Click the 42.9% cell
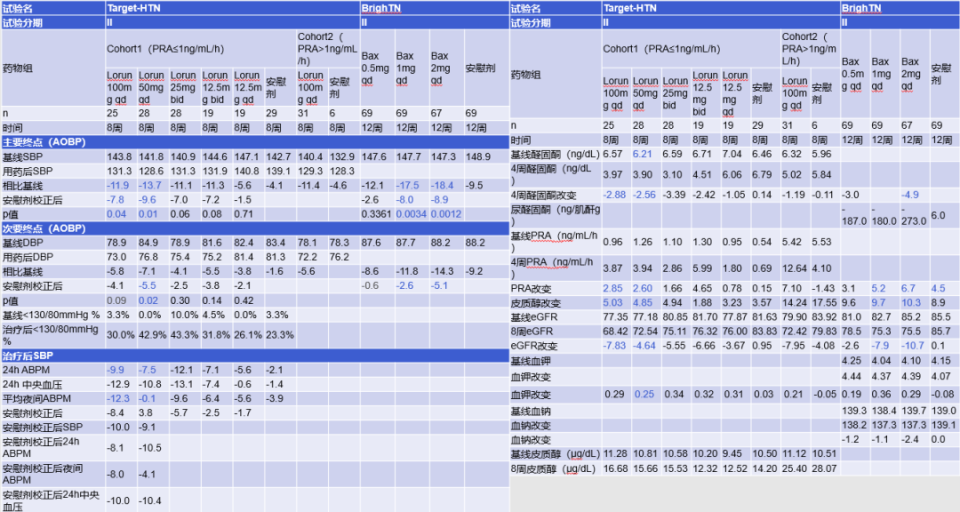The image size is (960, 512). pos(153,335)
